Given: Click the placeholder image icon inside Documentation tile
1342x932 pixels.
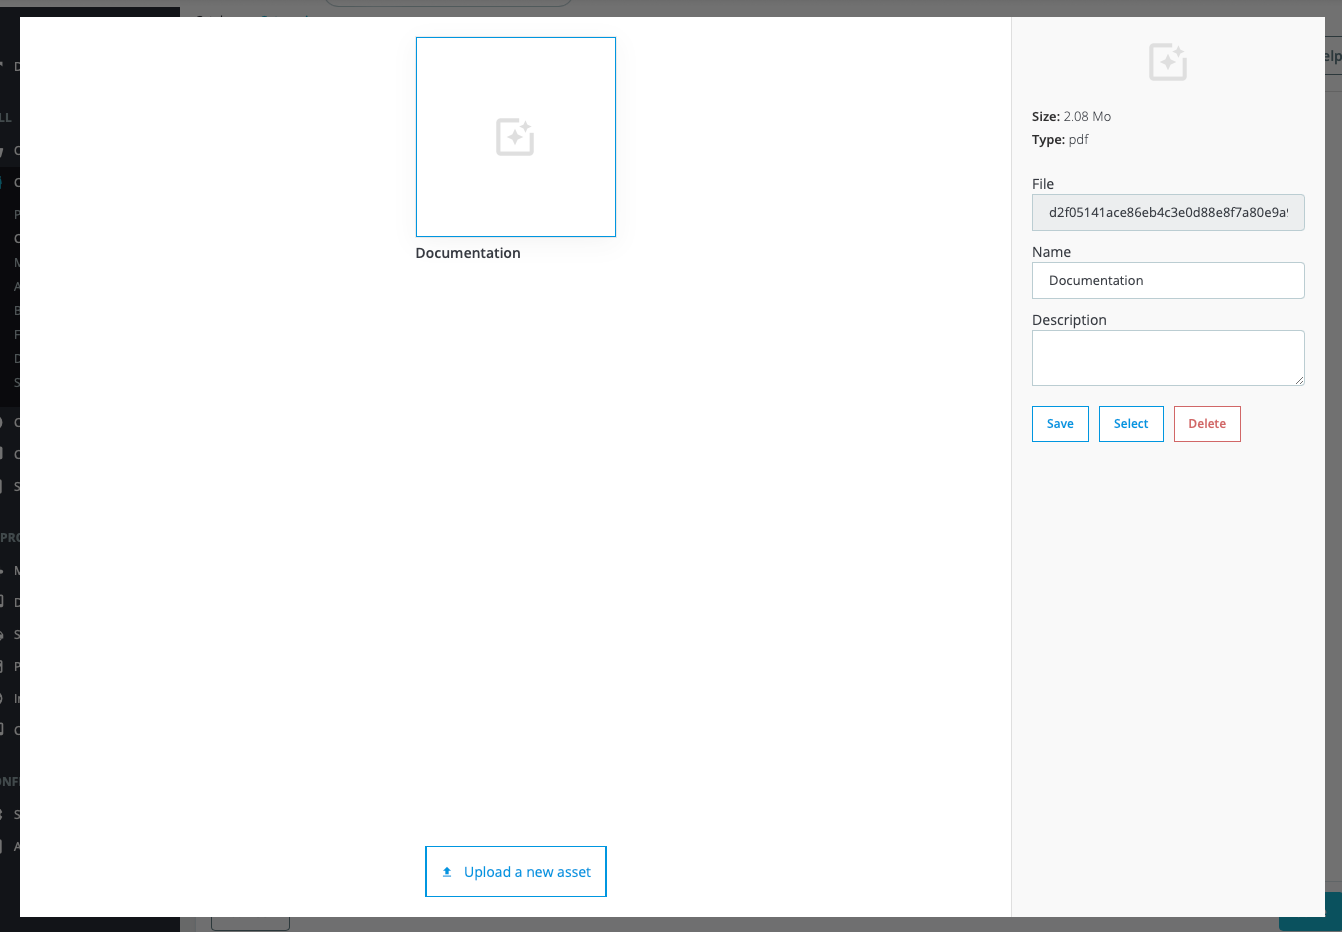Looking at the screenshot, I should click(x=515, y=137).
